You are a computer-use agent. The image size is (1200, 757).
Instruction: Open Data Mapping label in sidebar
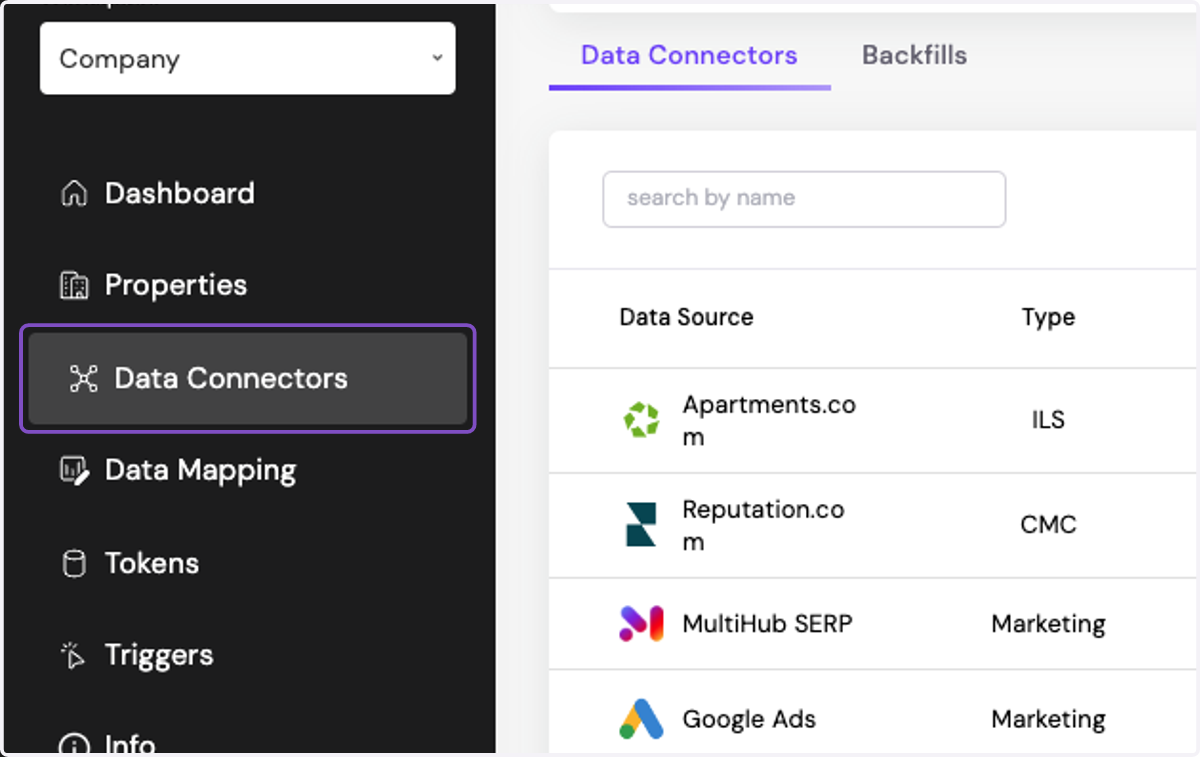(x=201, y=470)
